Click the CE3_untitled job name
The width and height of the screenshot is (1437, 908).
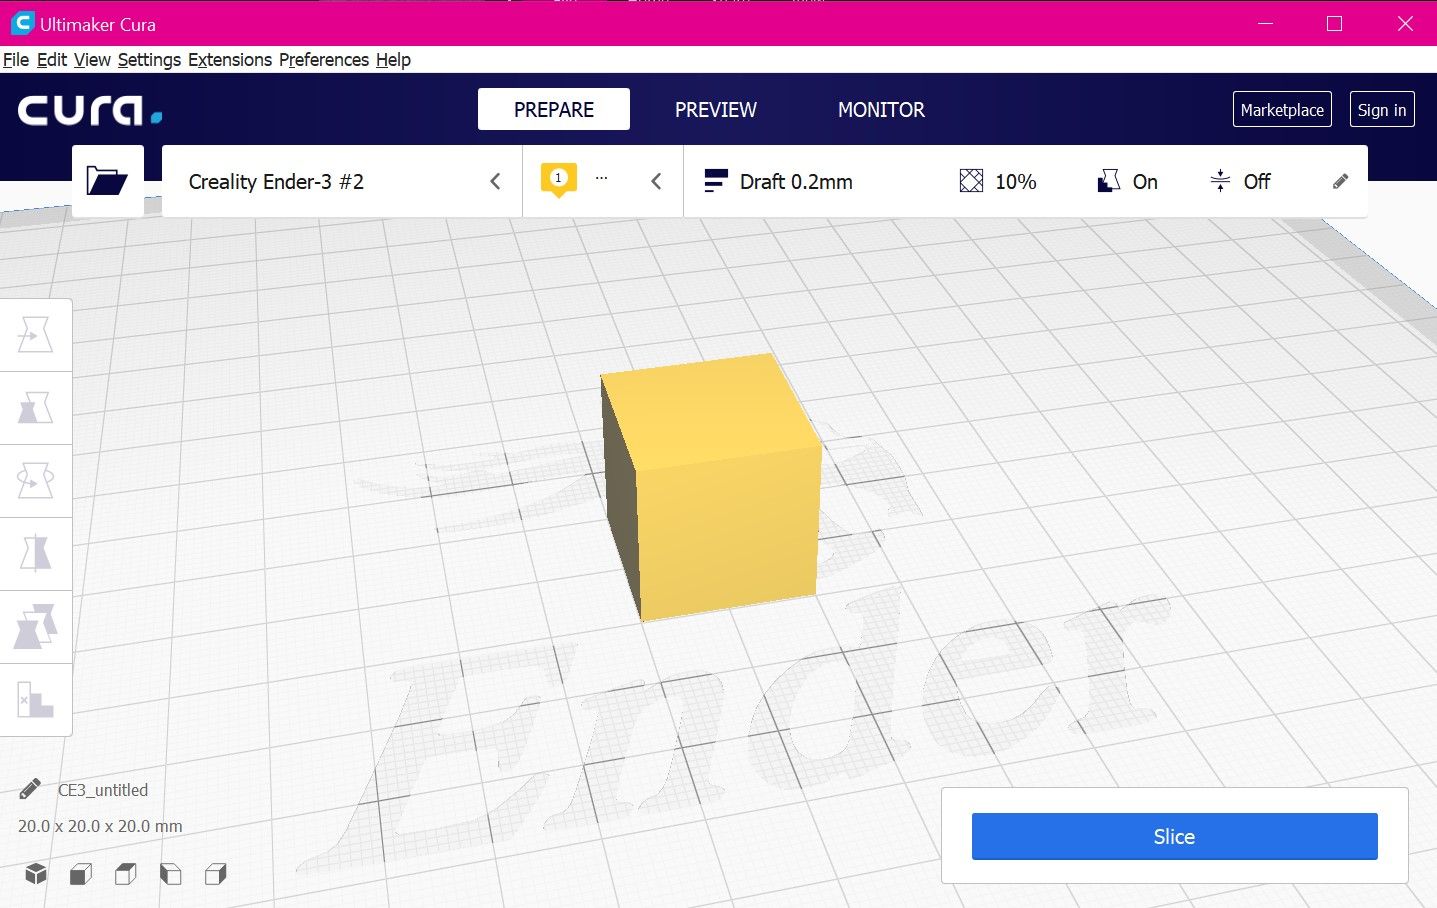[x=103, y=790]
